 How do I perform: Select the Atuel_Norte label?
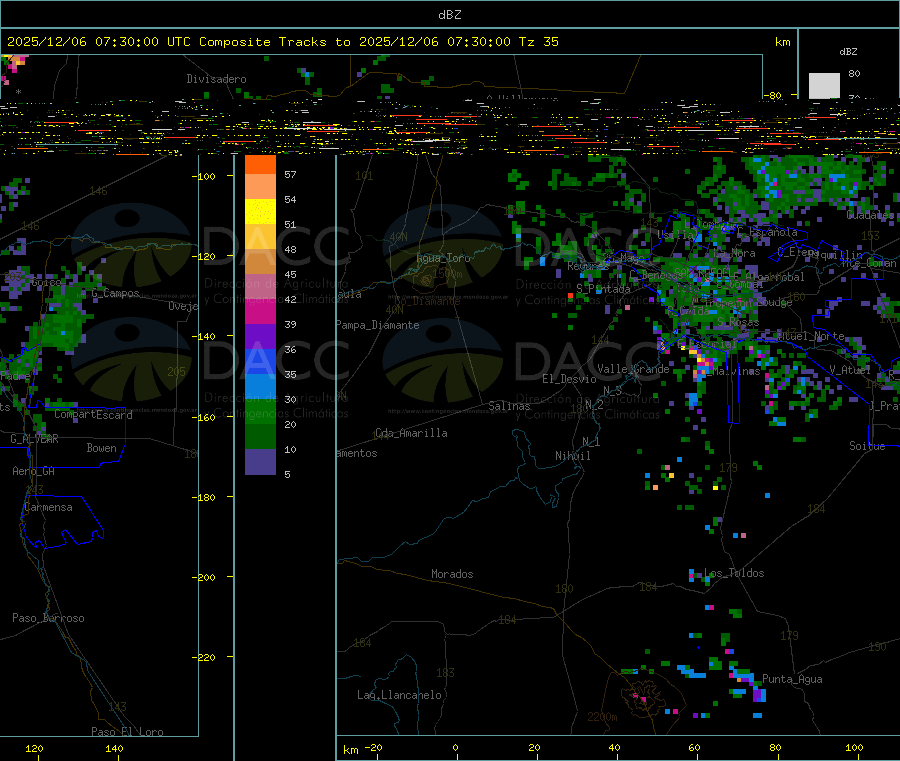click(810, 336)
